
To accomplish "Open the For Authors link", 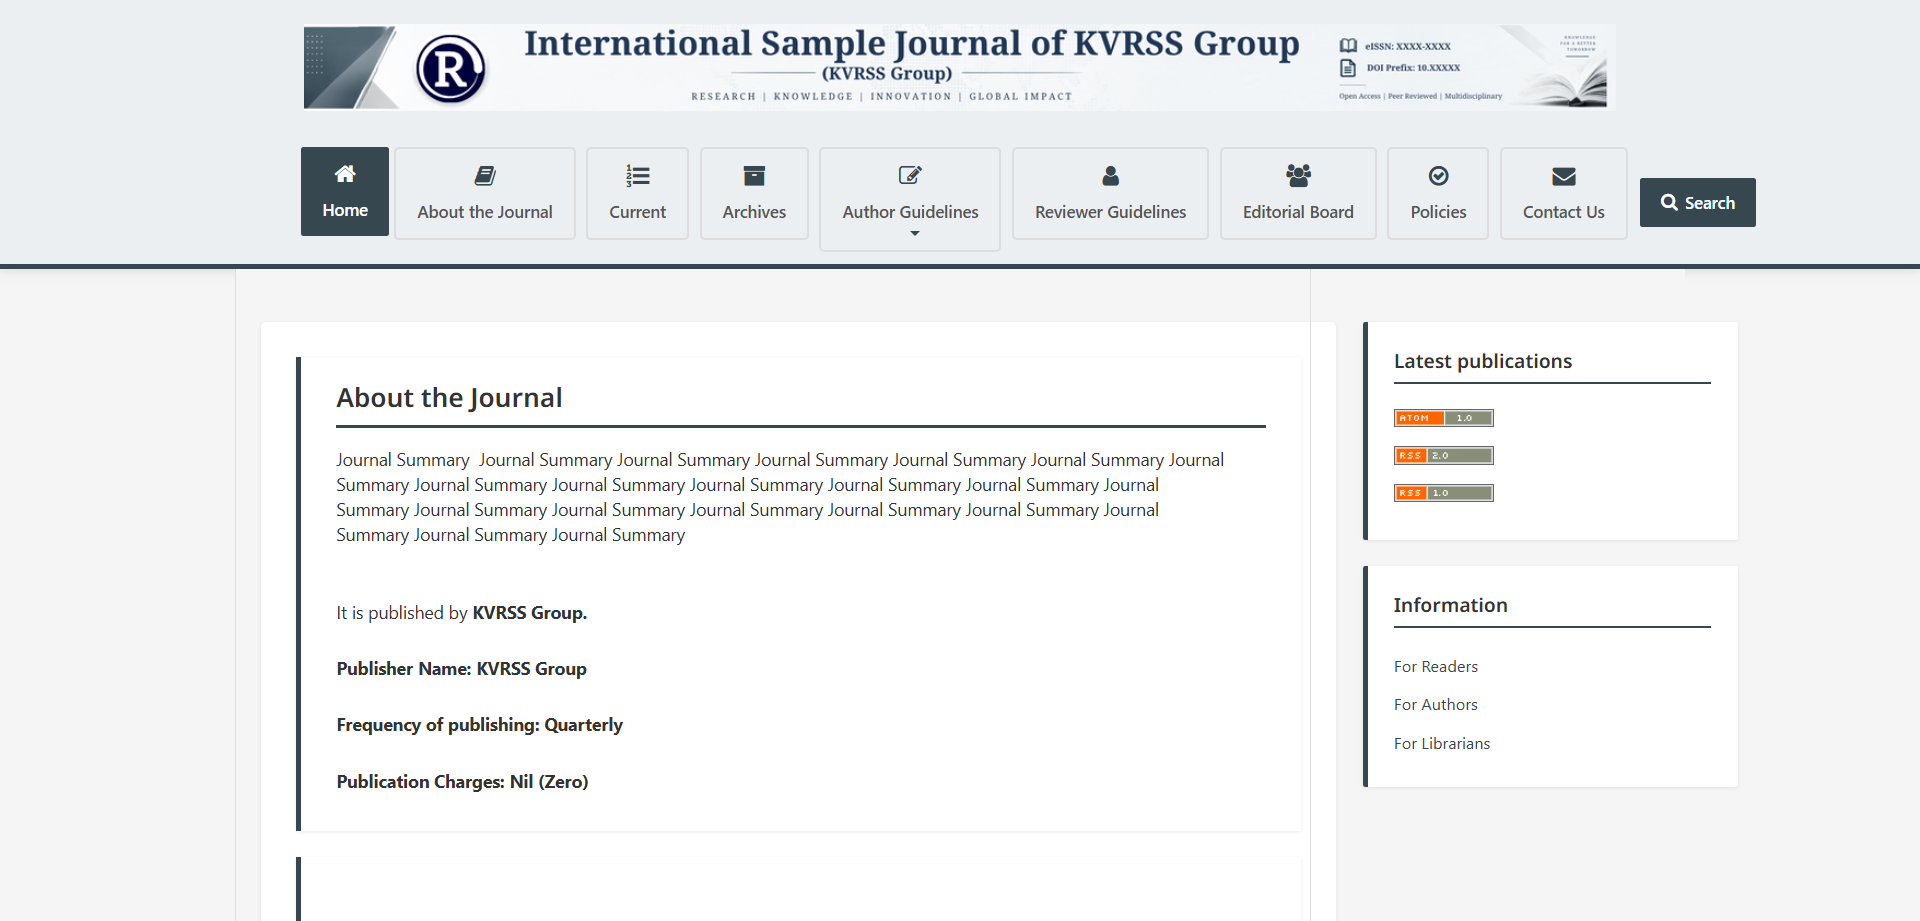I will (1435, 704).
